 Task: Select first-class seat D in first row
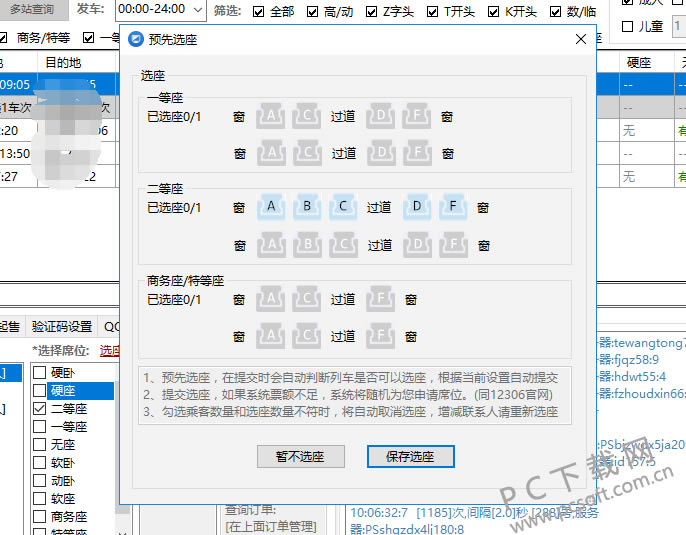[381, 116]
